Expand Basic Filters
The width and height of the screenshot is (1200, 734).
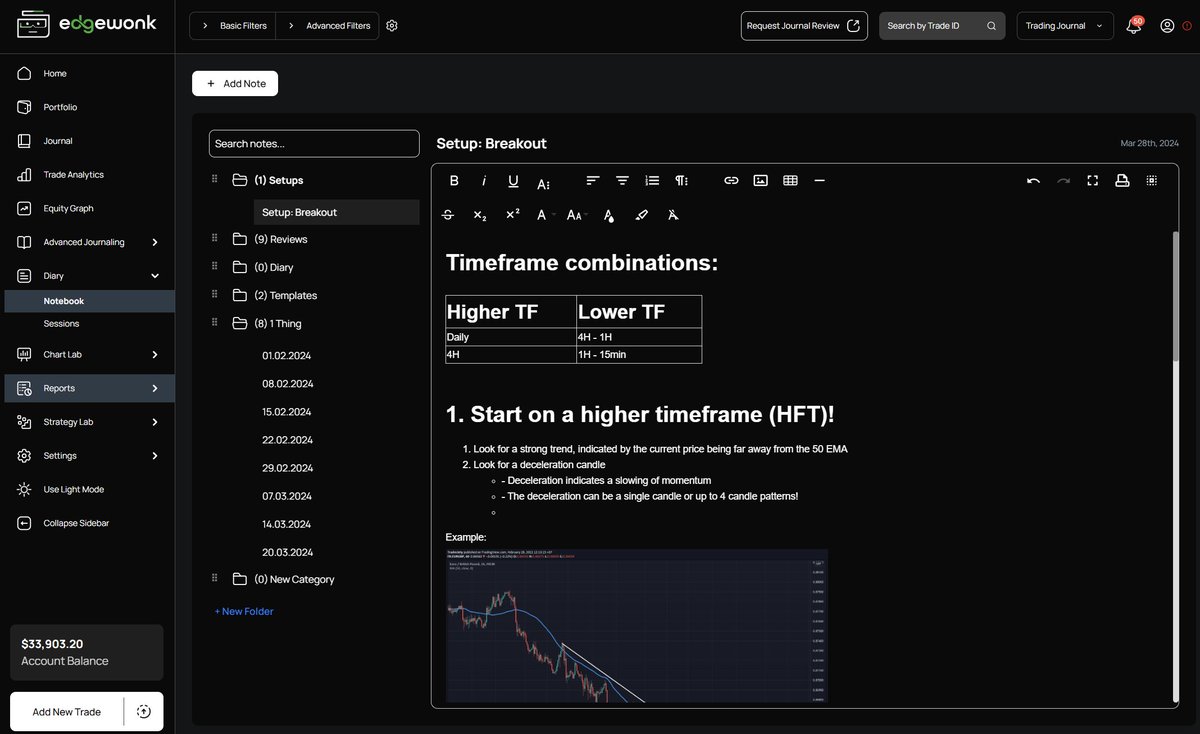pos(233,26)
